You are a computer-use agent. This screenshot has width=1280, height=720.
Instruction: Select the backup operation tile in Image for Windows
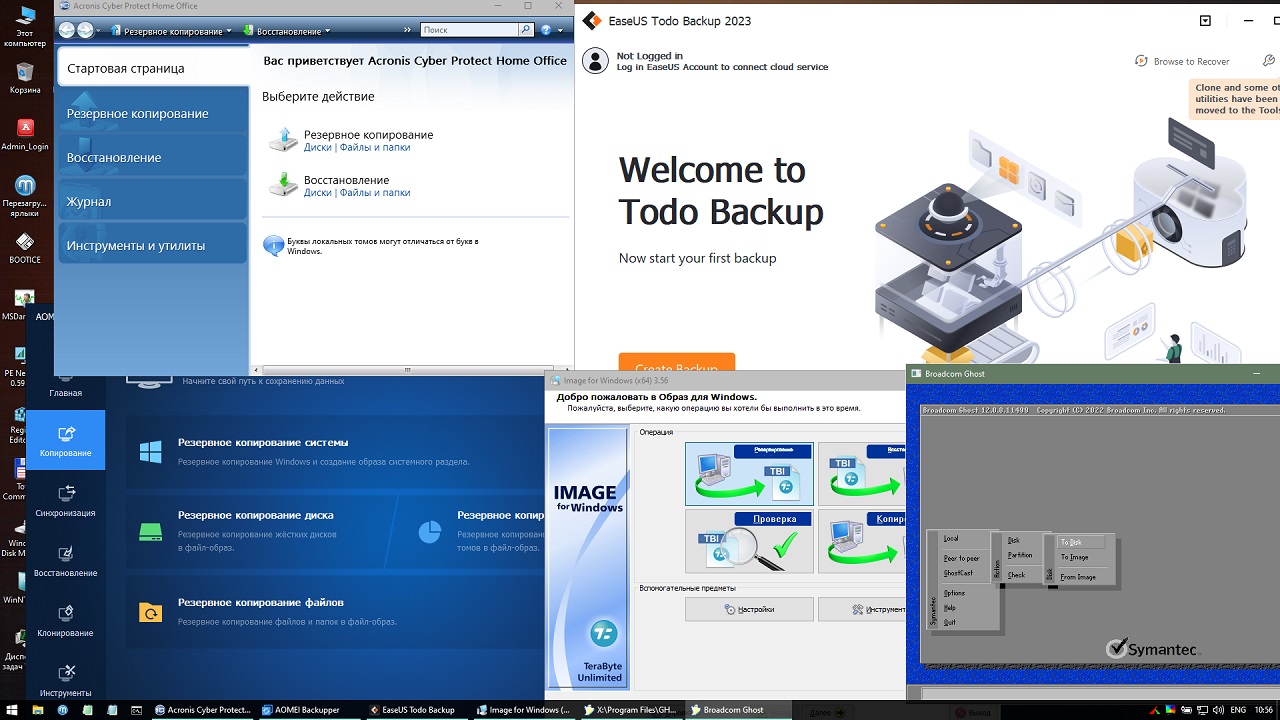[x=749, y=473]
